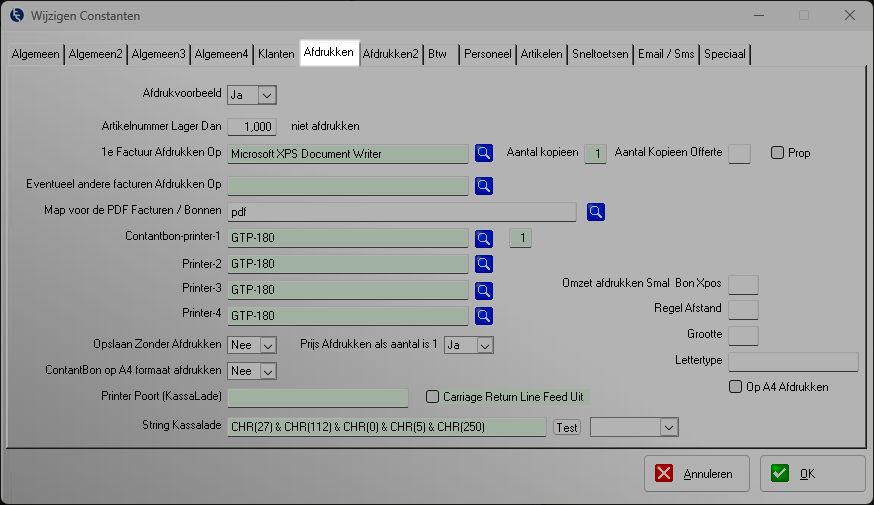Enable the Prop checkbox

click(x=777, y=153)
